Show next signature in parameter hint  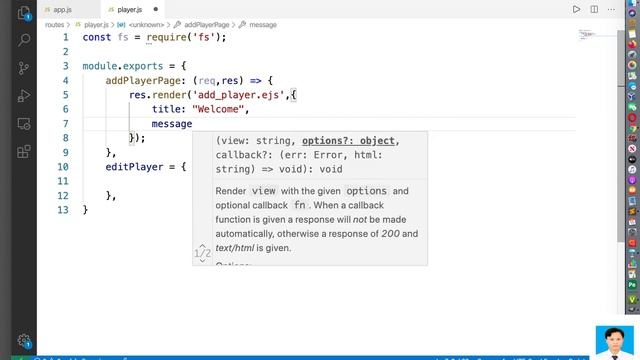202,260
